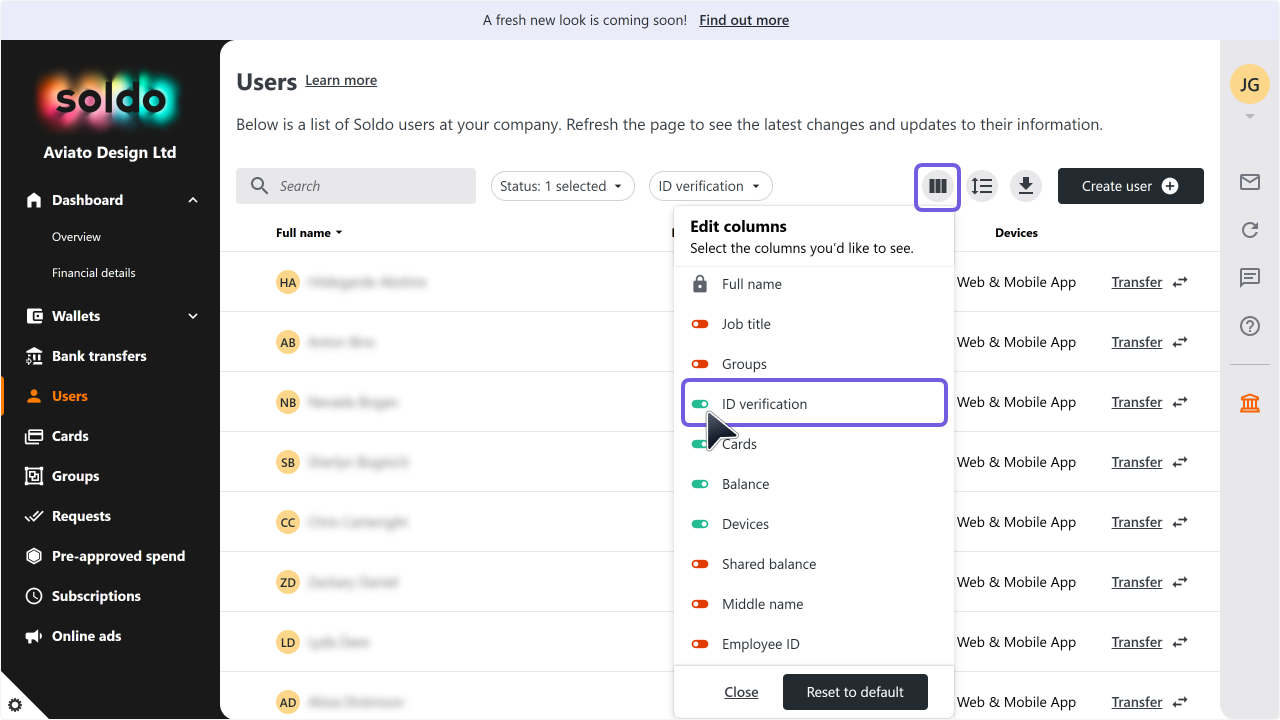
Task: Click the LD user avatar
Action: [288, 642]
